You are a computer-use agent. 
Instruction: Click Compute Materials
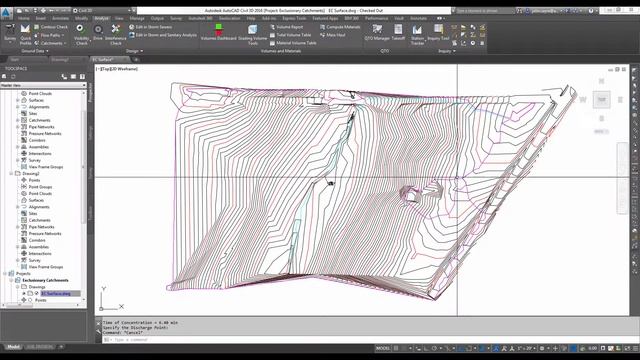(x=340, y=27)
